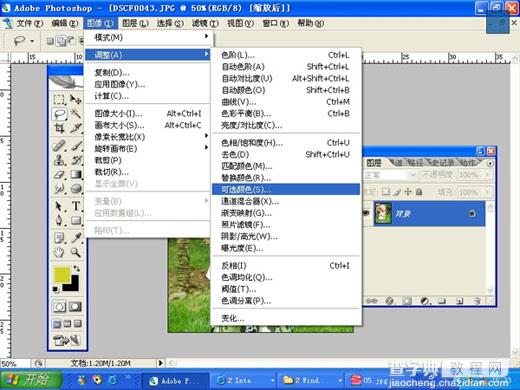
Task: Click add layer style icon
Action: pyautogui.click(x=389, y=301)
